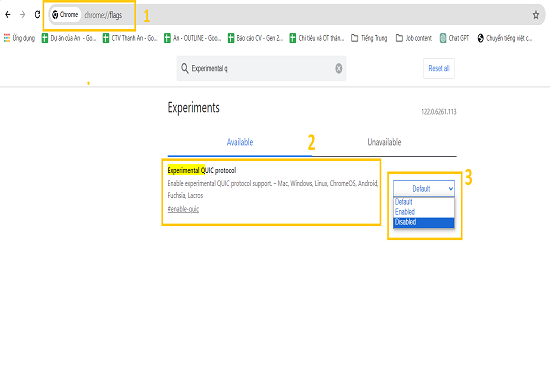Open the Dự án của An bookmark
The image size is (550, 375).
tap(69, 38)
